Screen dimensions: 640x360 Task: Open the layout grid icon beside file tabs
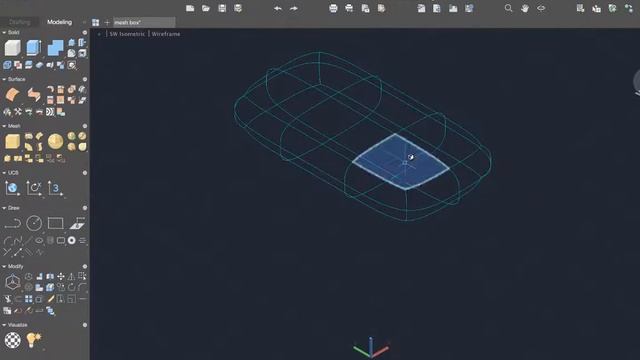pos(96,22)
